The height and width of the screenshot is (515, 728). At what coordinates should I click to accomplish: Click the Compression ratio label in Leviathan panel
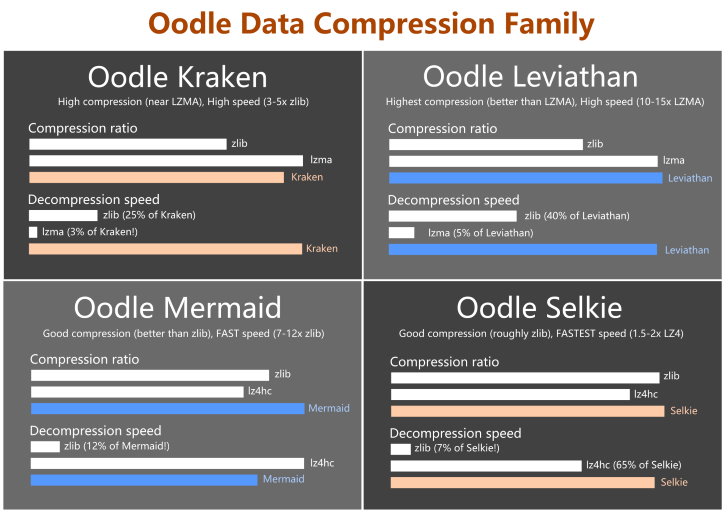tap(442, 129)
